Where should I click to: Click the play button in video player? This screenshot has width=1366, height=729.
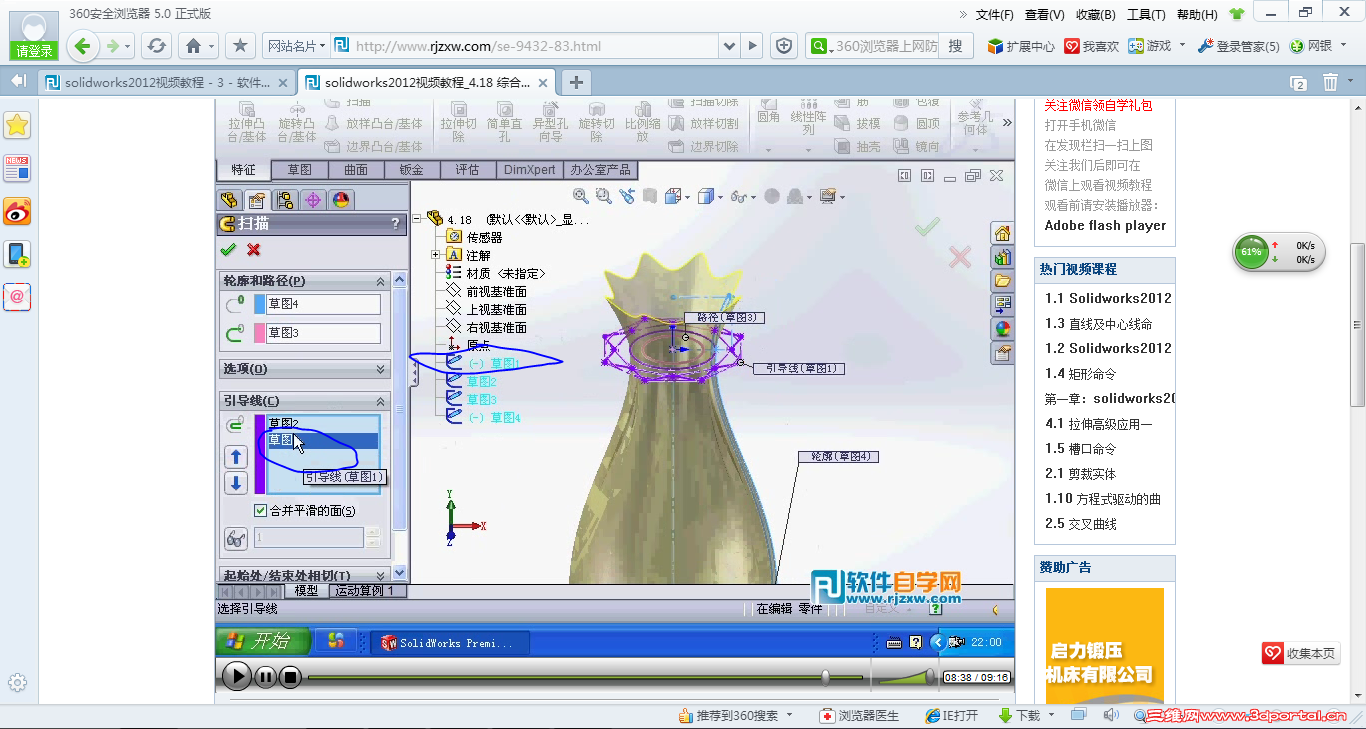(x=237, y=677)
